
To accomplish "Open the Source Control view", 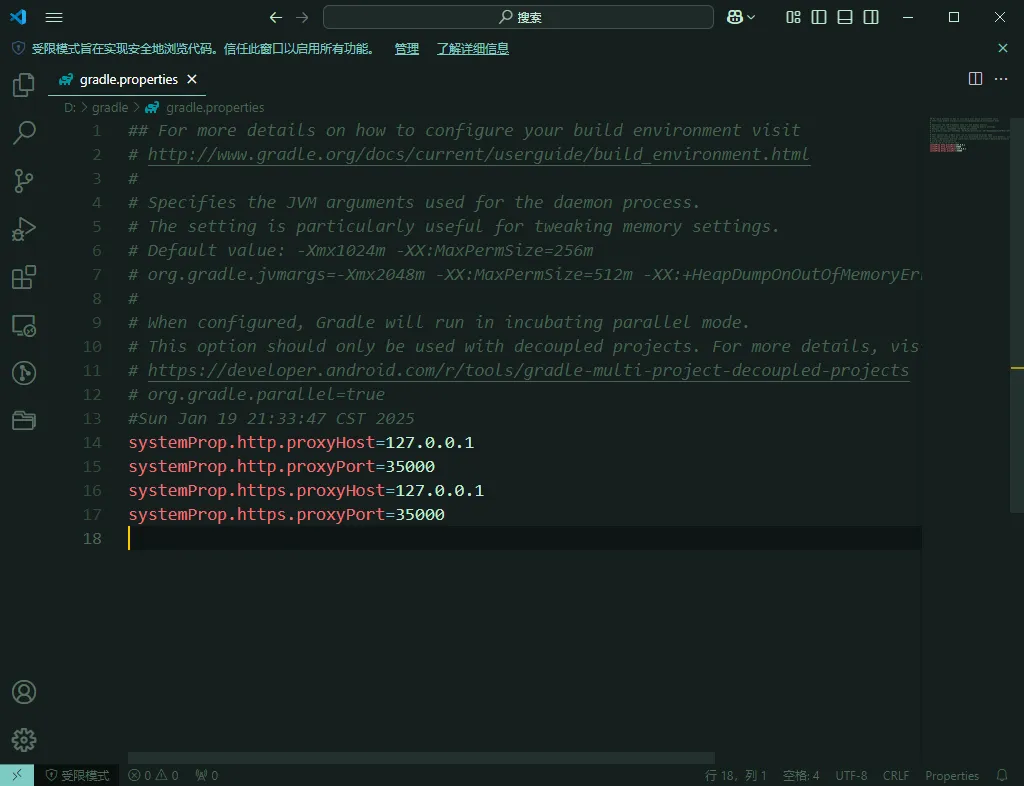I will point(24,181).
